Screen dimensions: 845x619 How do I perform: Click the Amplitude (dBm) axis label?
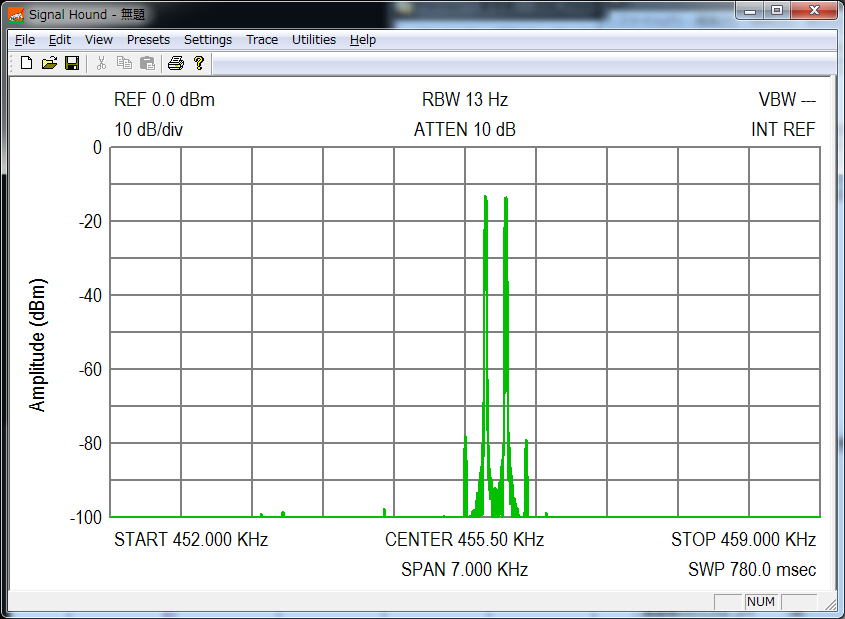(38, 345)
